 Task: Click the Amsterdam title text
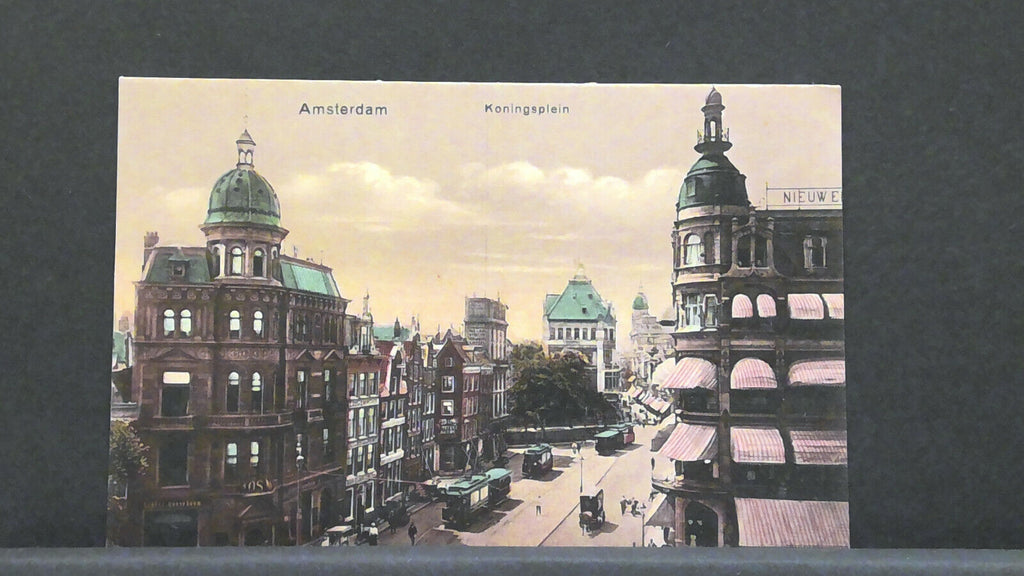[x=342, y=109]
